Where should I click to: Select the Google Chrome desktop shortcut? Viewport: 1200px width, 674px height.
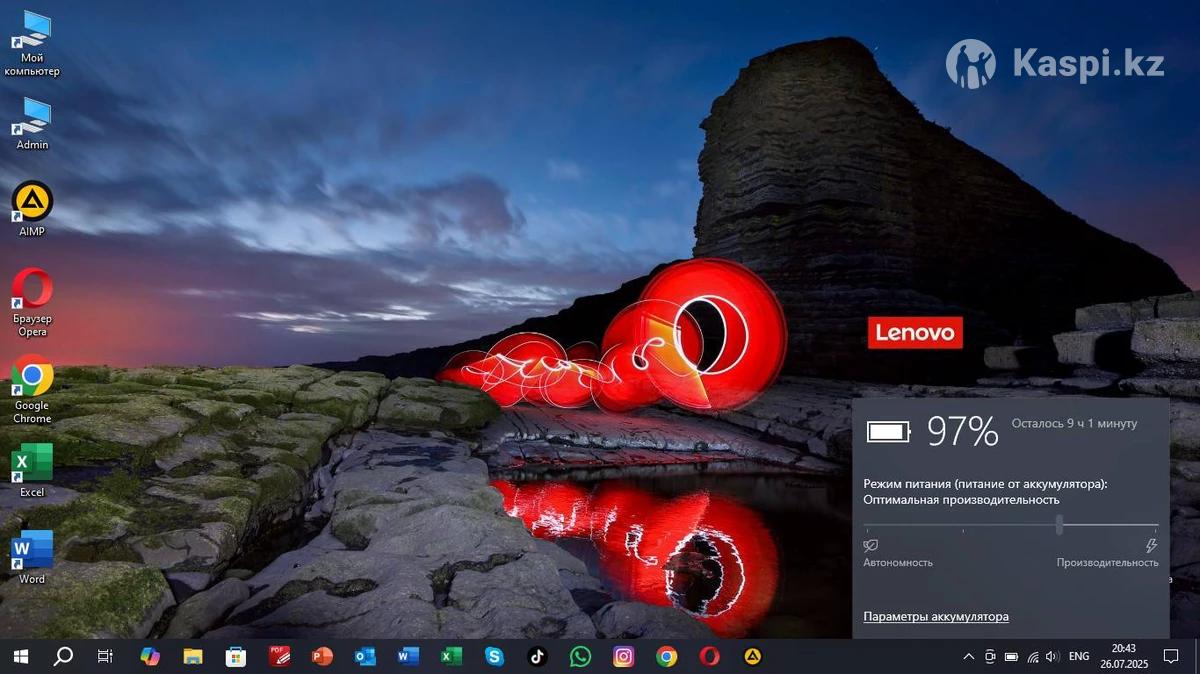pyautogui.click(x=32, y=389)
